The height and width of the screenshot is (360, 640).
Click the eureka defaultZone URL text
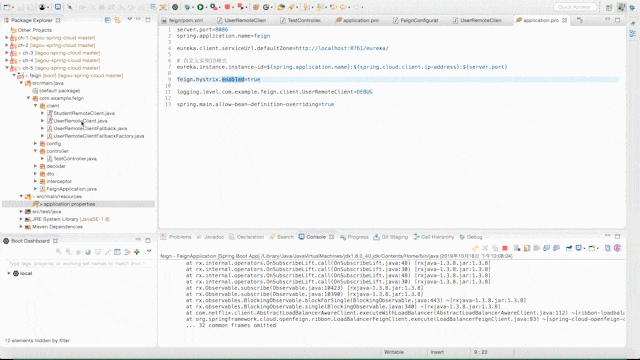(x=342, y=48)
